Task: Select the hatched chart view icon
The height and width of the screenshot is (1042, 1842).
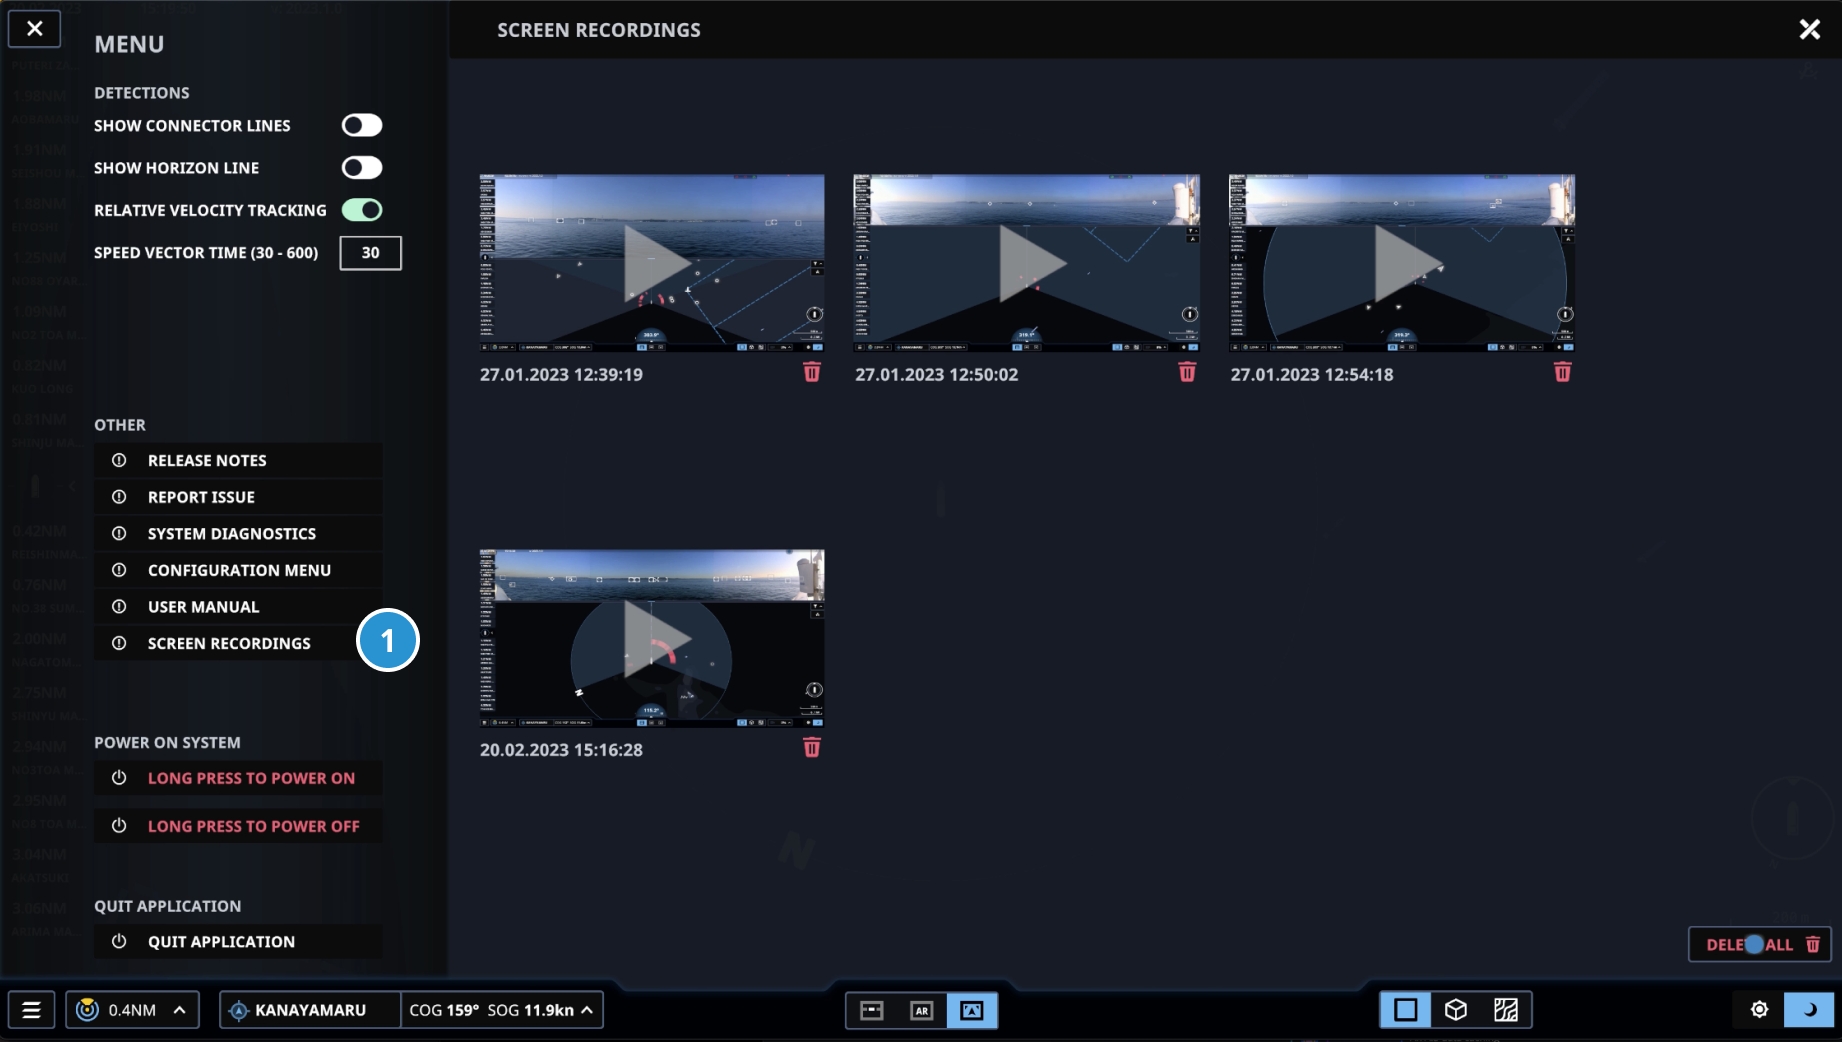Action: (x=1505, y=1010)
